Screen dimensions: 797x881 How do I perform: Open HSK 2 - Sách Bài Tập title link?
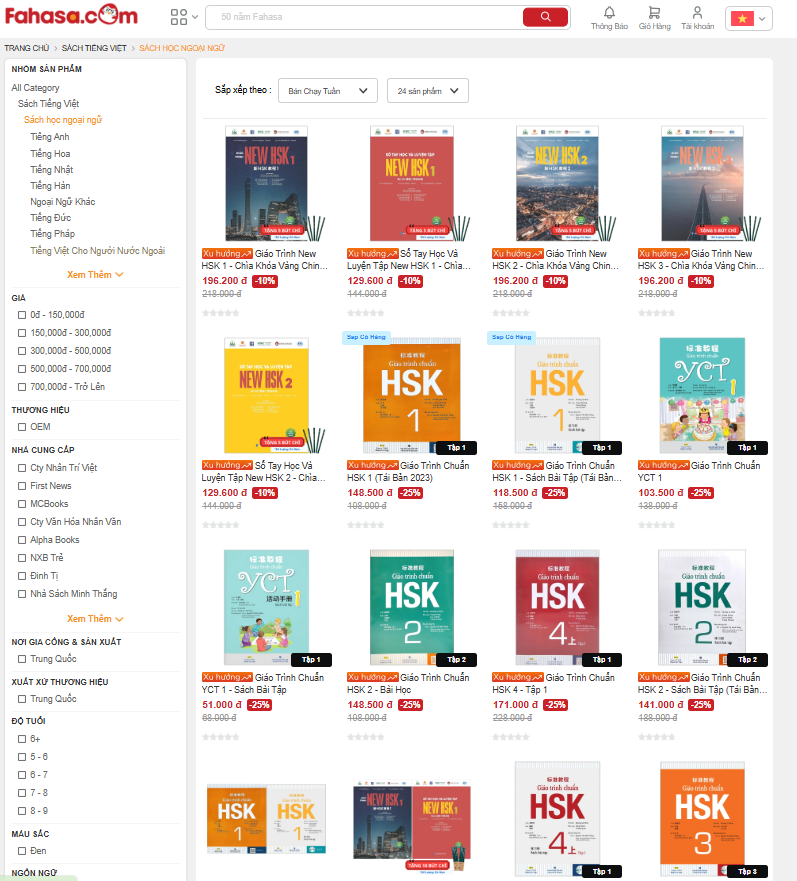point(702,683)
